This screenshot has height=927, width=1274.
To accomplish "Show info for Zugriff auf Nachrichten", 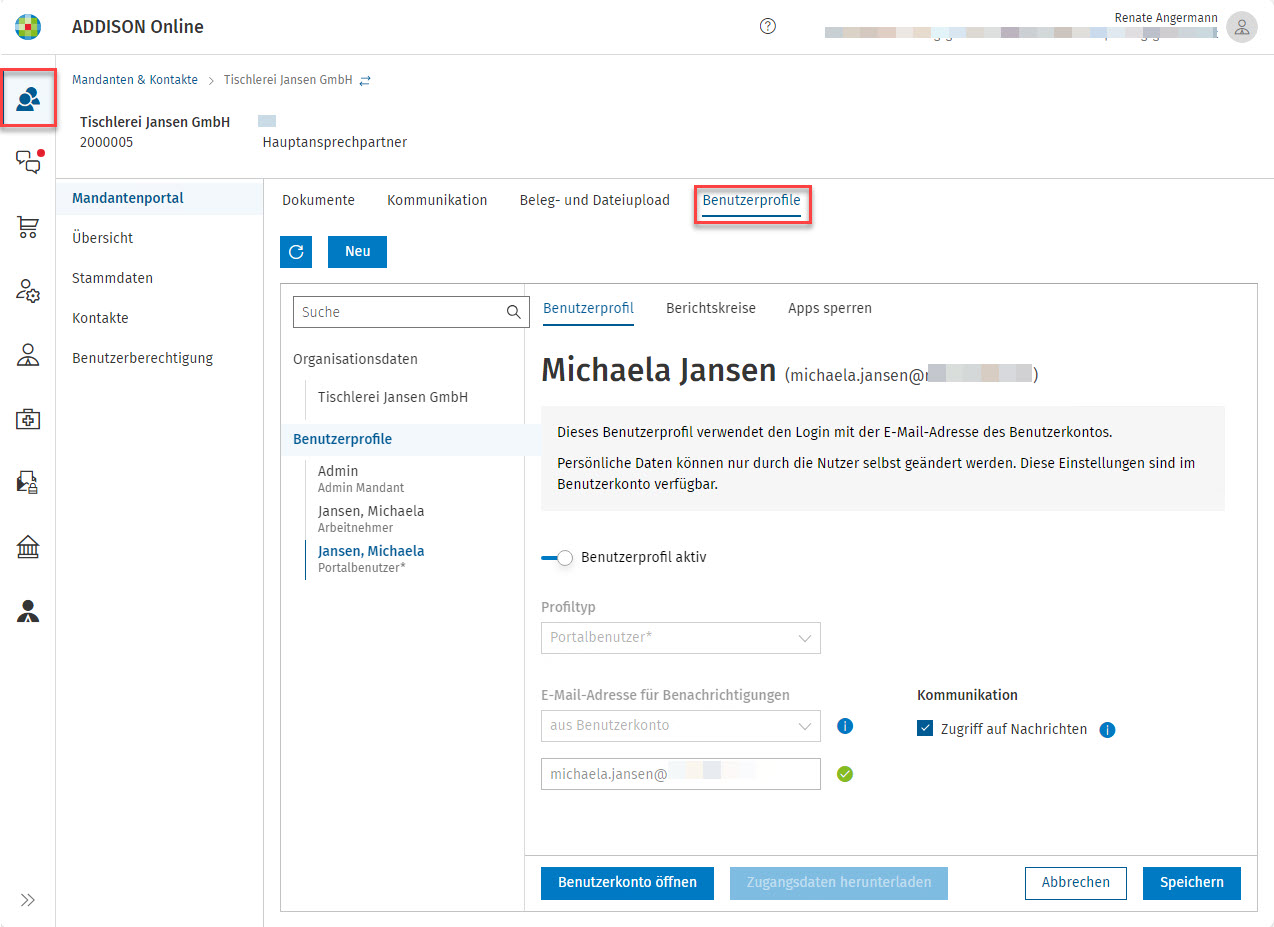I will [x=1107, y=730].
